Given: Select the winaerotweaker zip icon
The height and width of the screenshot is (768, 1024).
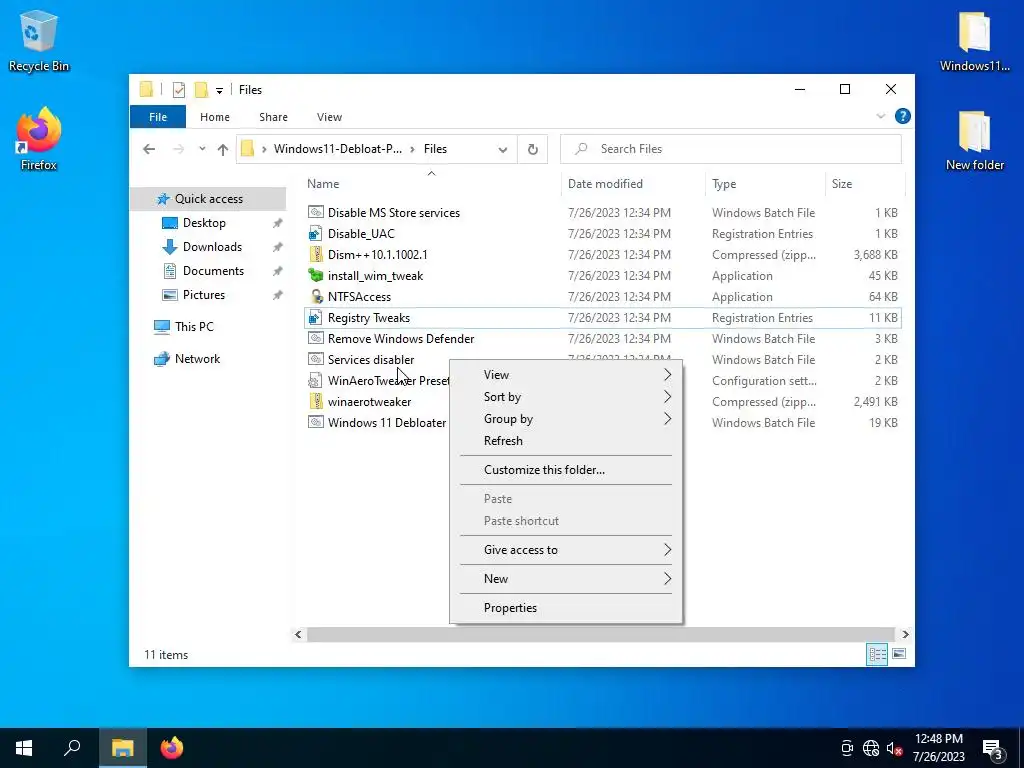Looking at the screenshot, I should [316, 401].
